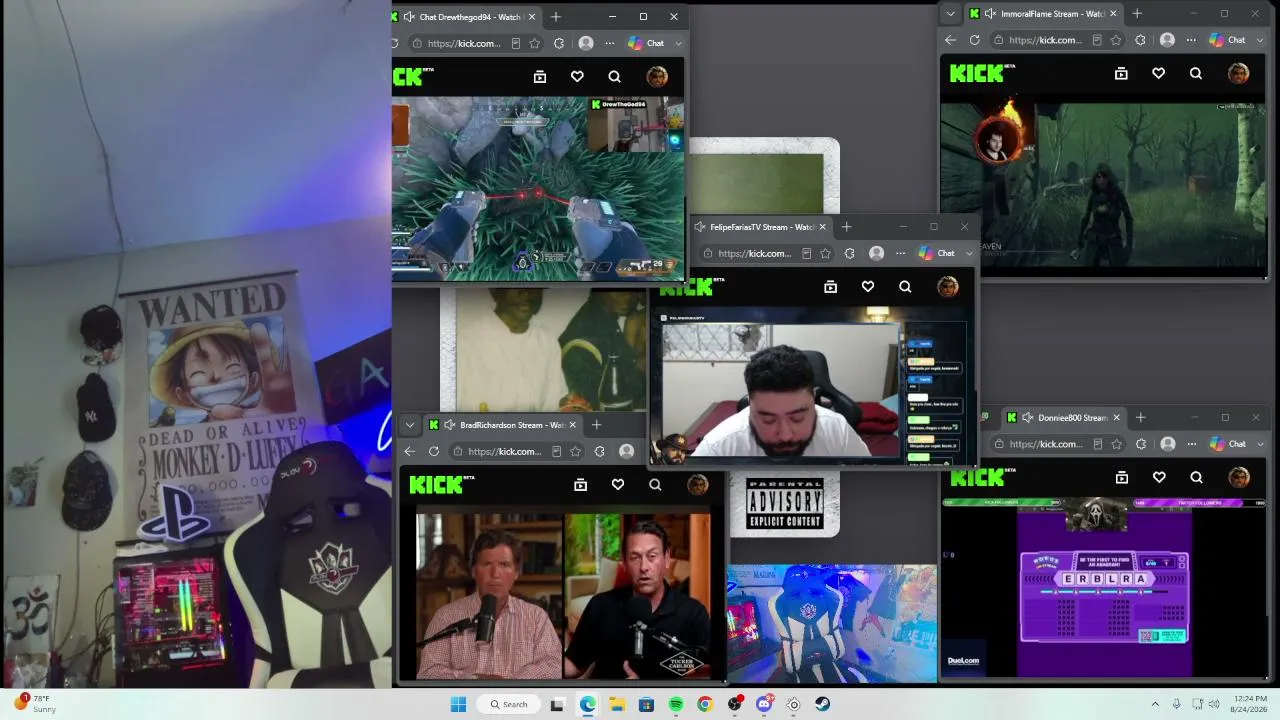Open search in the Drewthegod94 Kick window
The height and width of the screenshot is (720, 1280).
(615, 77)
